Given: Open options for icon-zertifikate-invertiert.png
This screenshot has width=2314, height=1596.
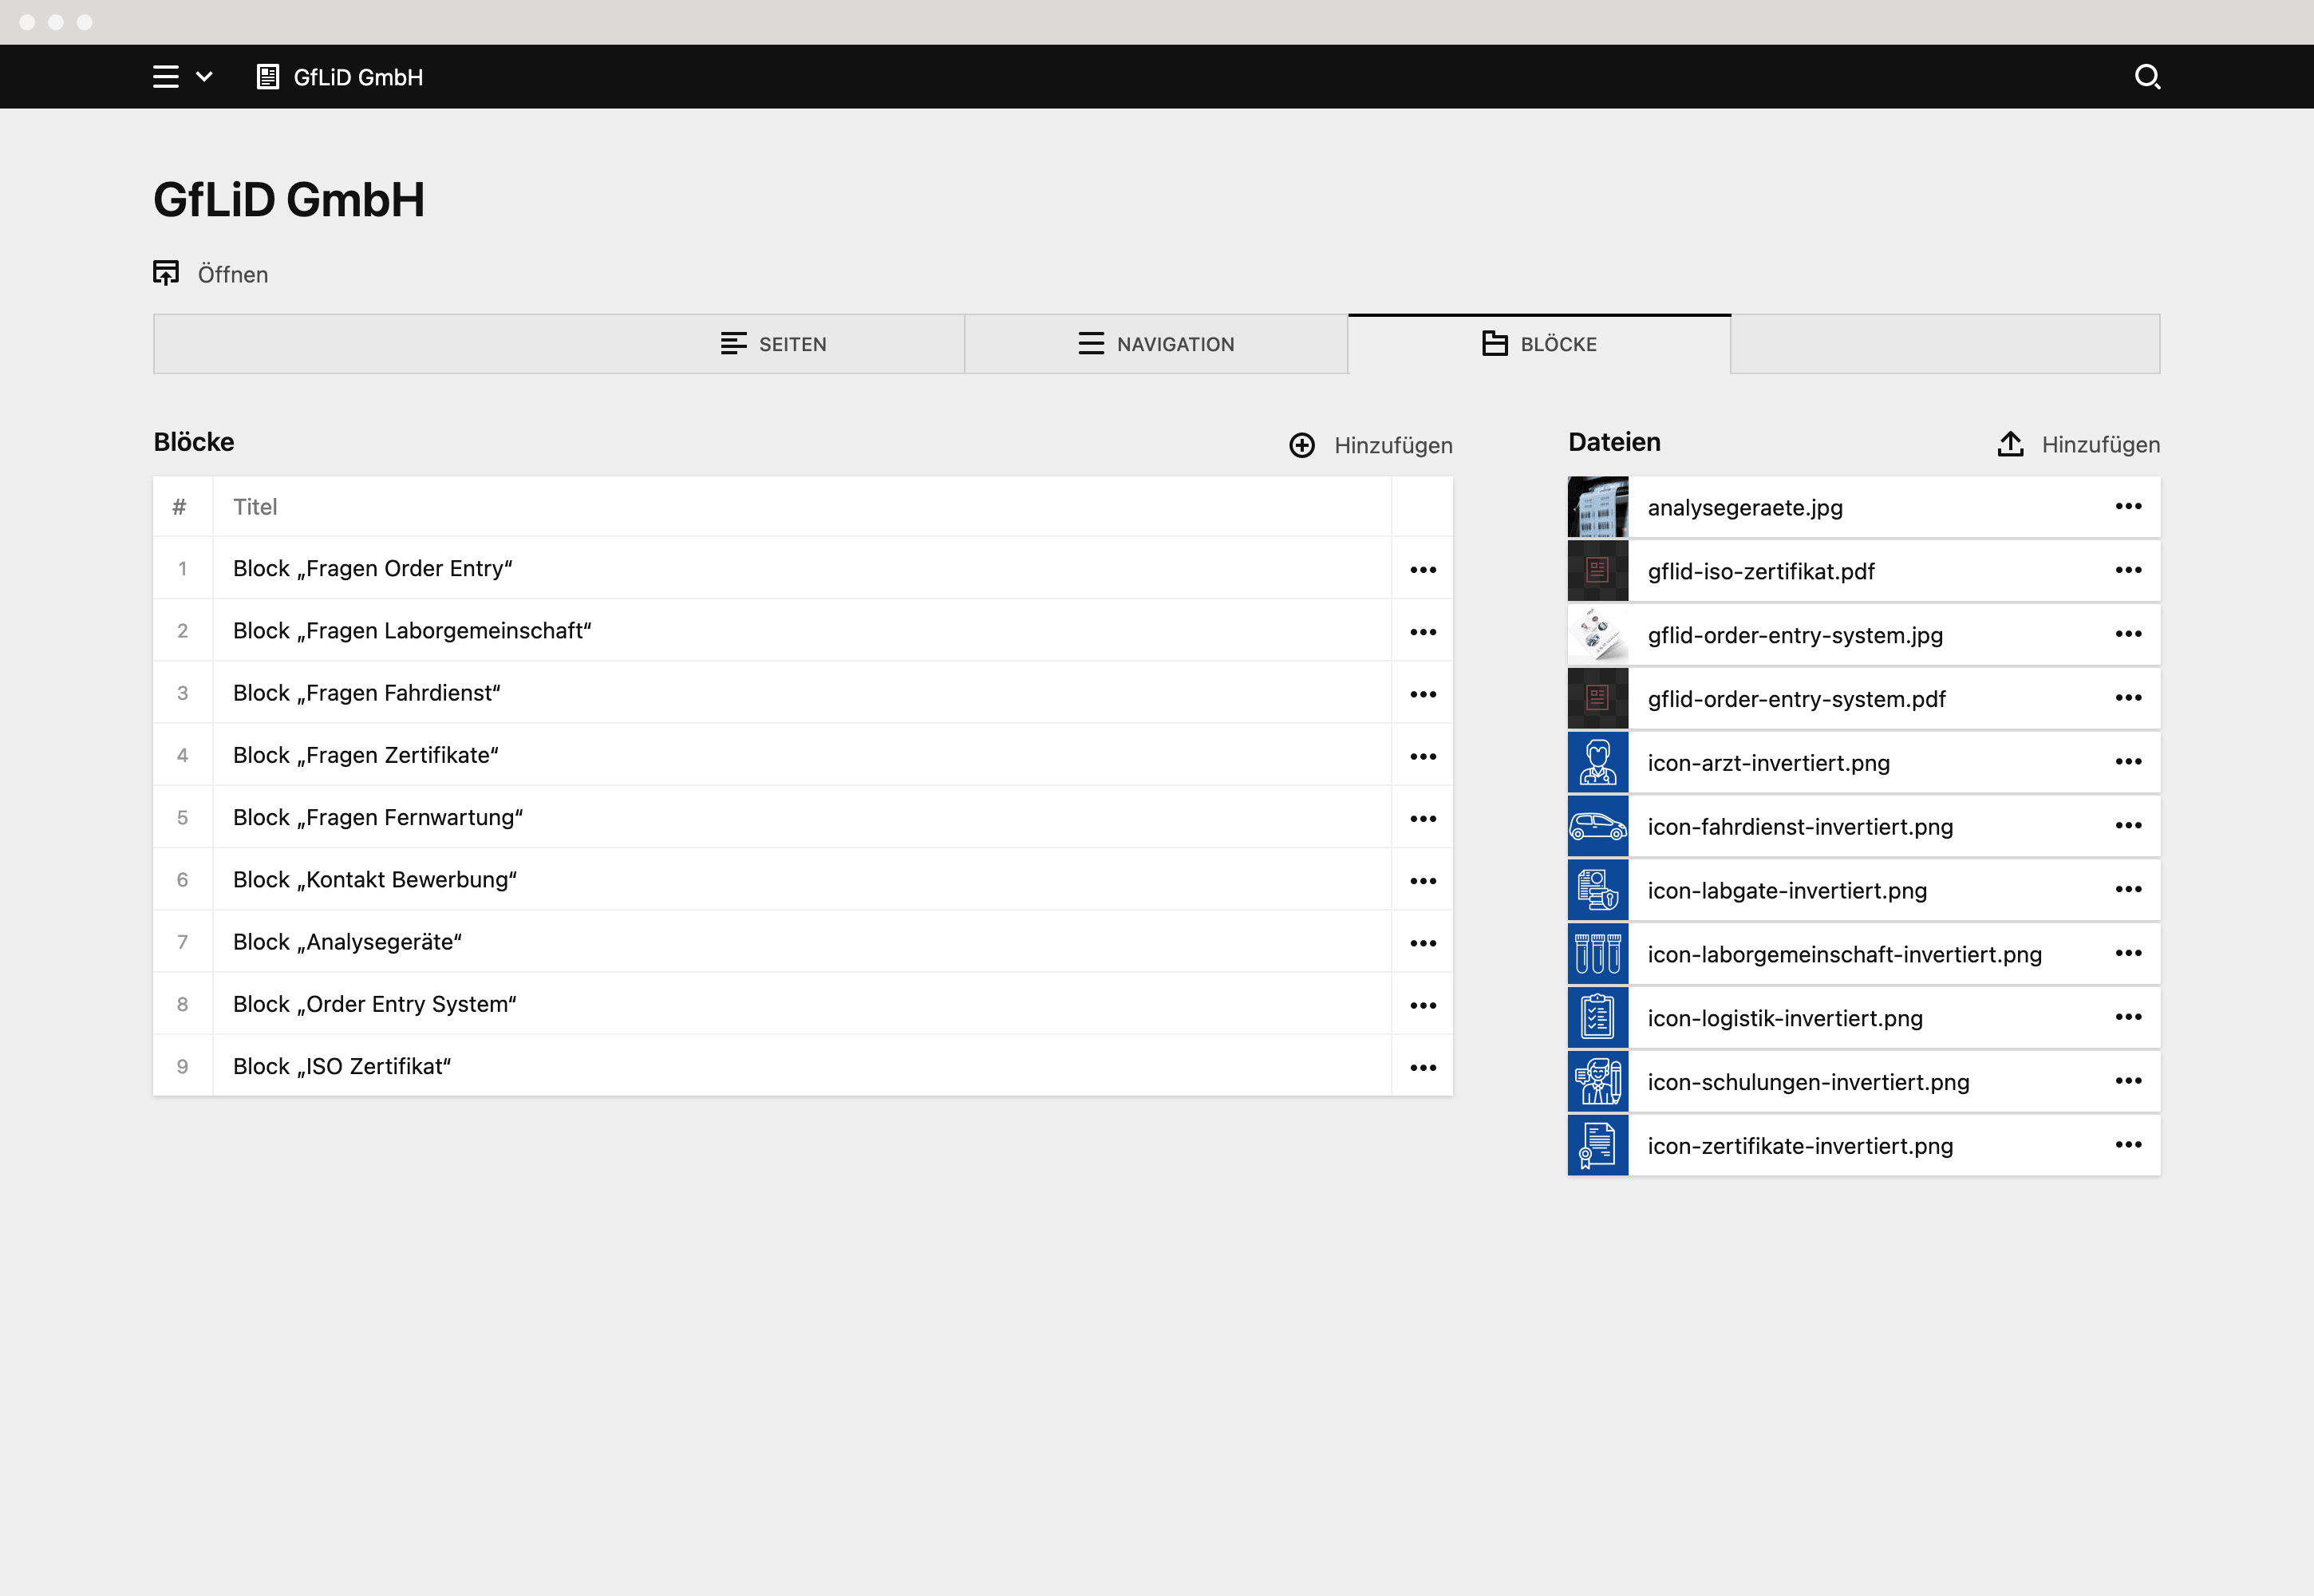Looking at the screenshot, I should [x=2128, y=1145].
